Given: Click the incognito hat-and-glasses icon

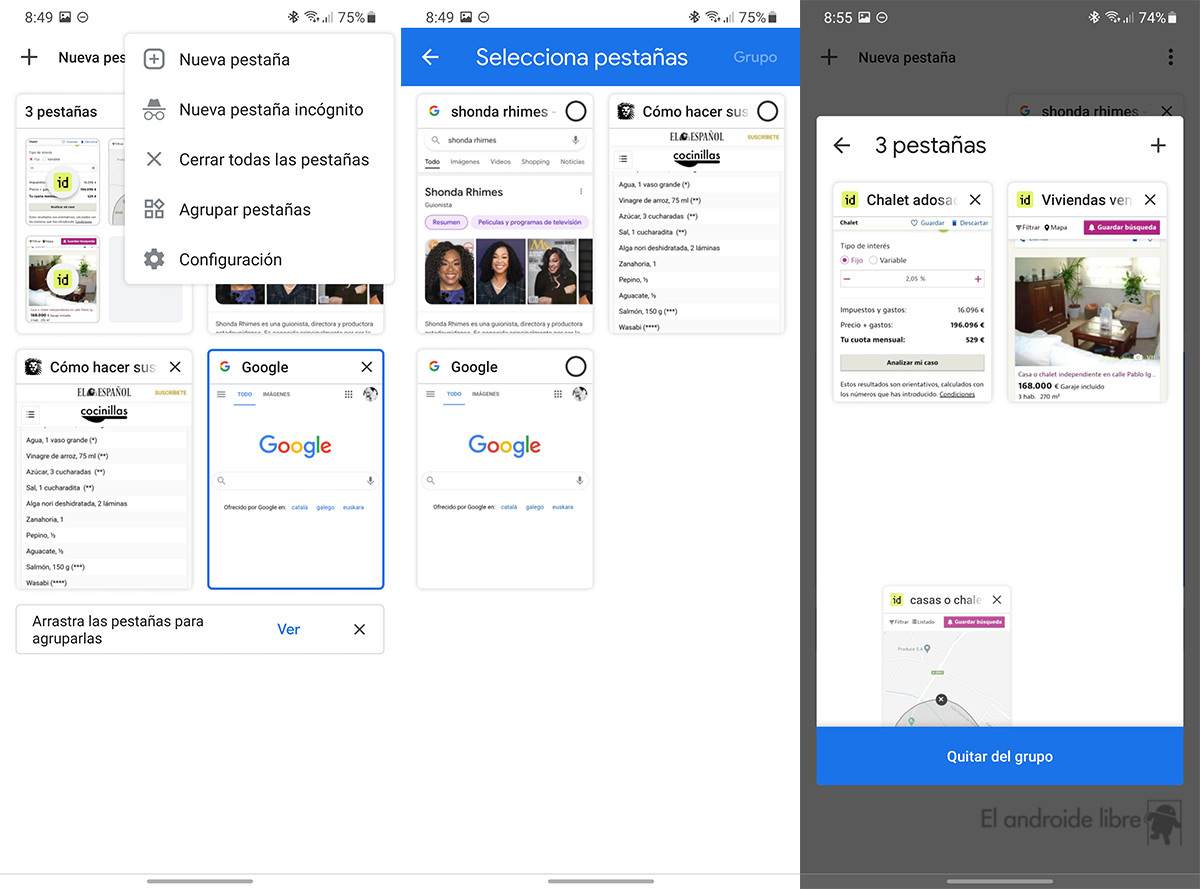Looking at the screenshot, I should pyautogui.click(x=154, y=110).
